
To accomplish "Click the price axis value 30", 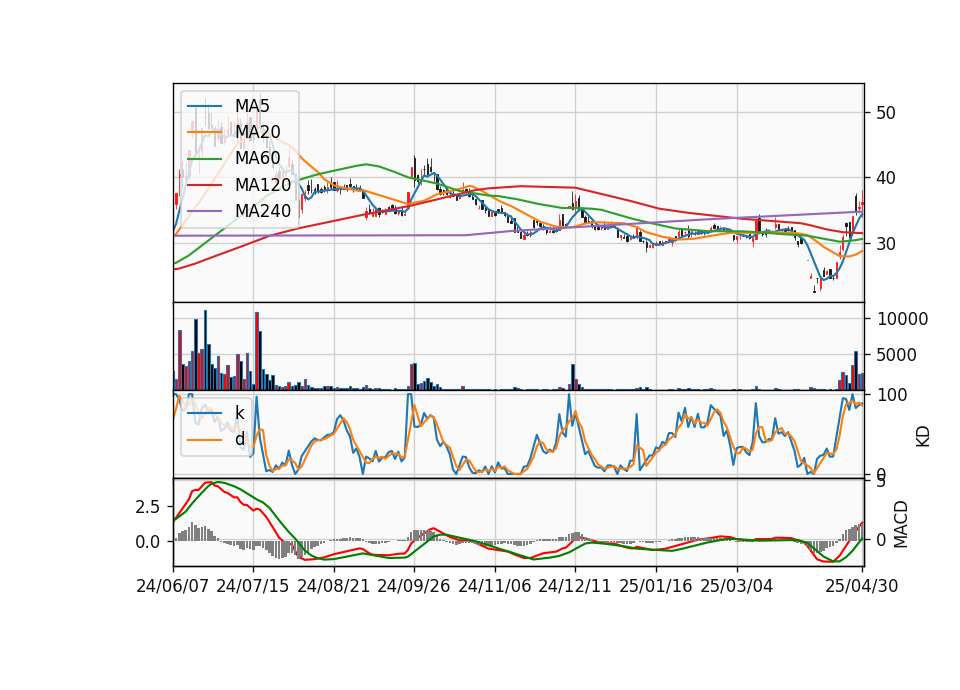I will coord(886,244).
